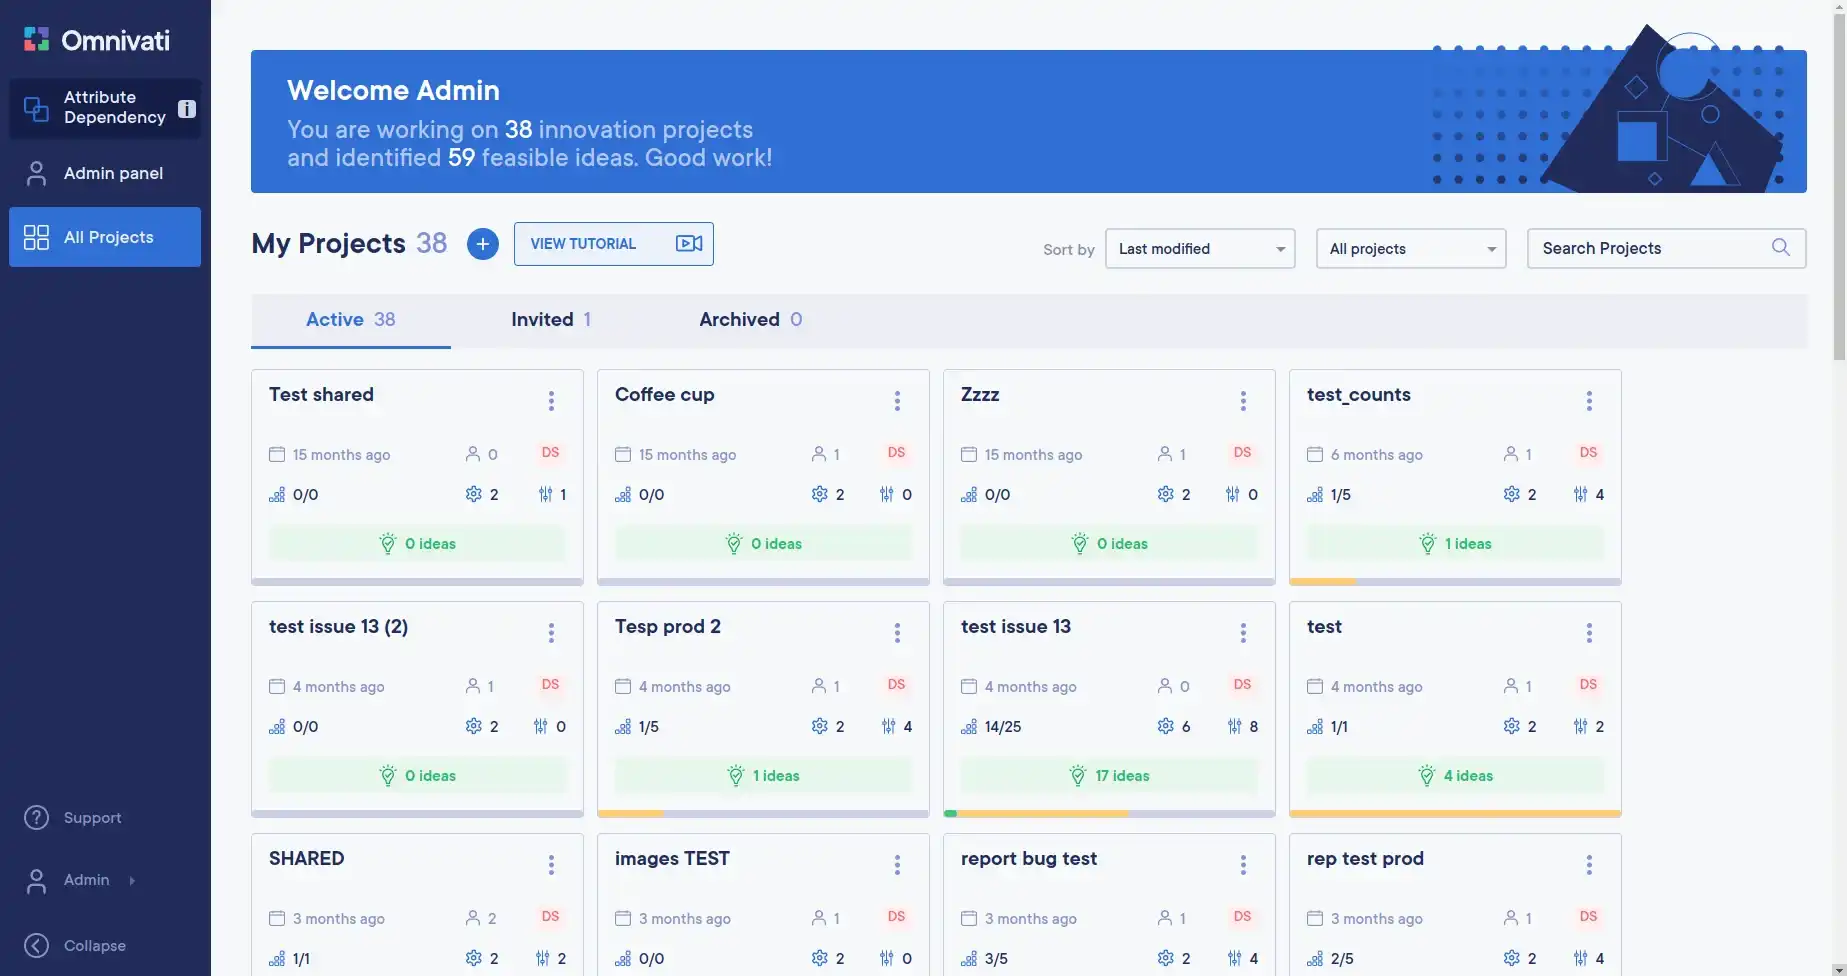1847x976 pixels.
Task: Switch to the Archived tab
Action: pos(750,320)
